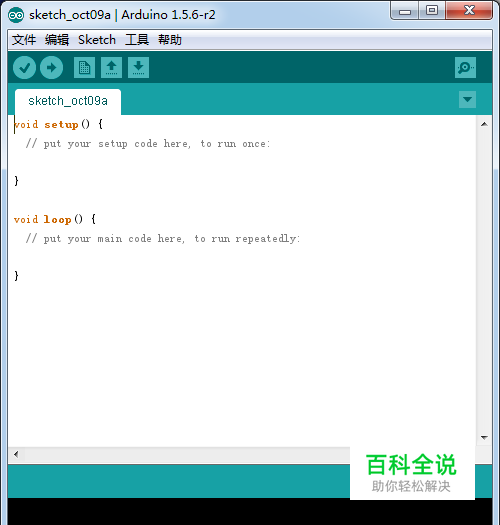Click the 'void setup() {' code line
The width and height of the screenshot is (500, 525).
point(58,125)
